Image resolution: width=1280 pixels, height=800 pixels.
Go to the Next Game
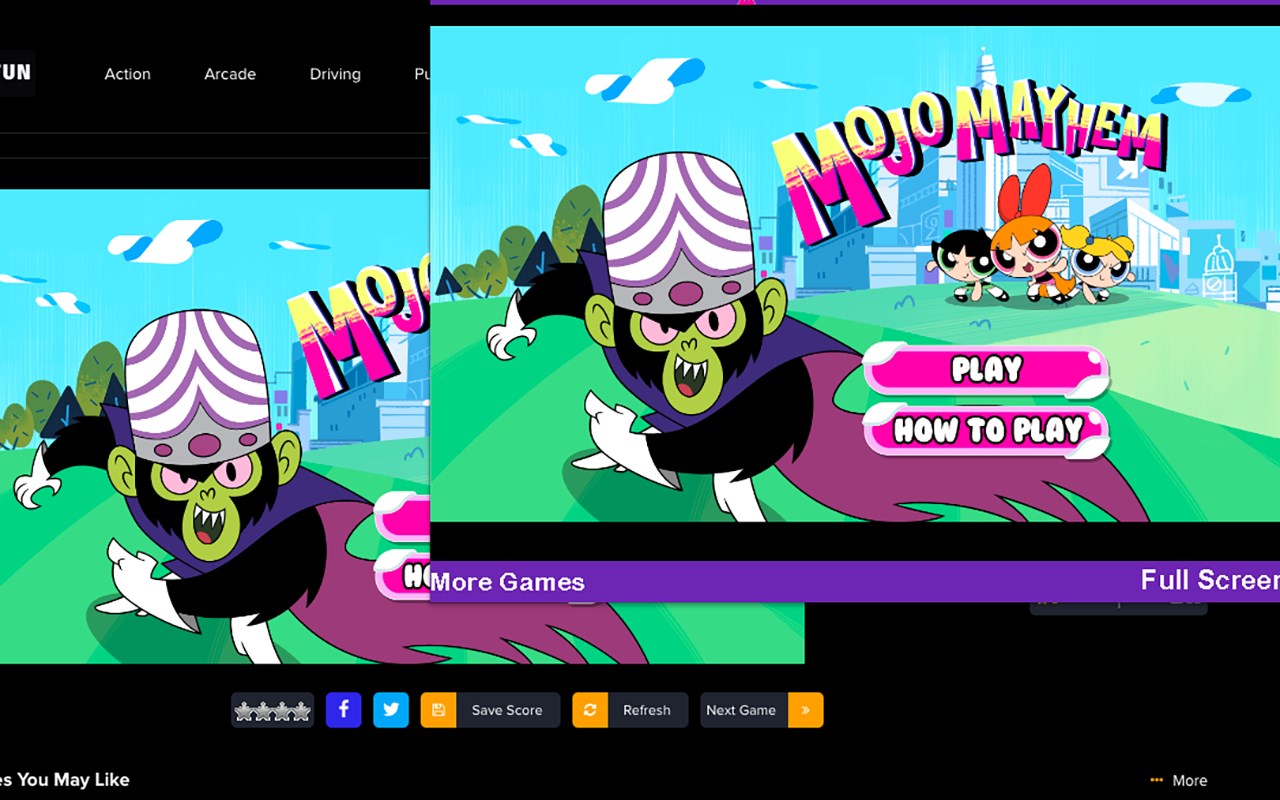pyautogui.click(x=762, y=710)
